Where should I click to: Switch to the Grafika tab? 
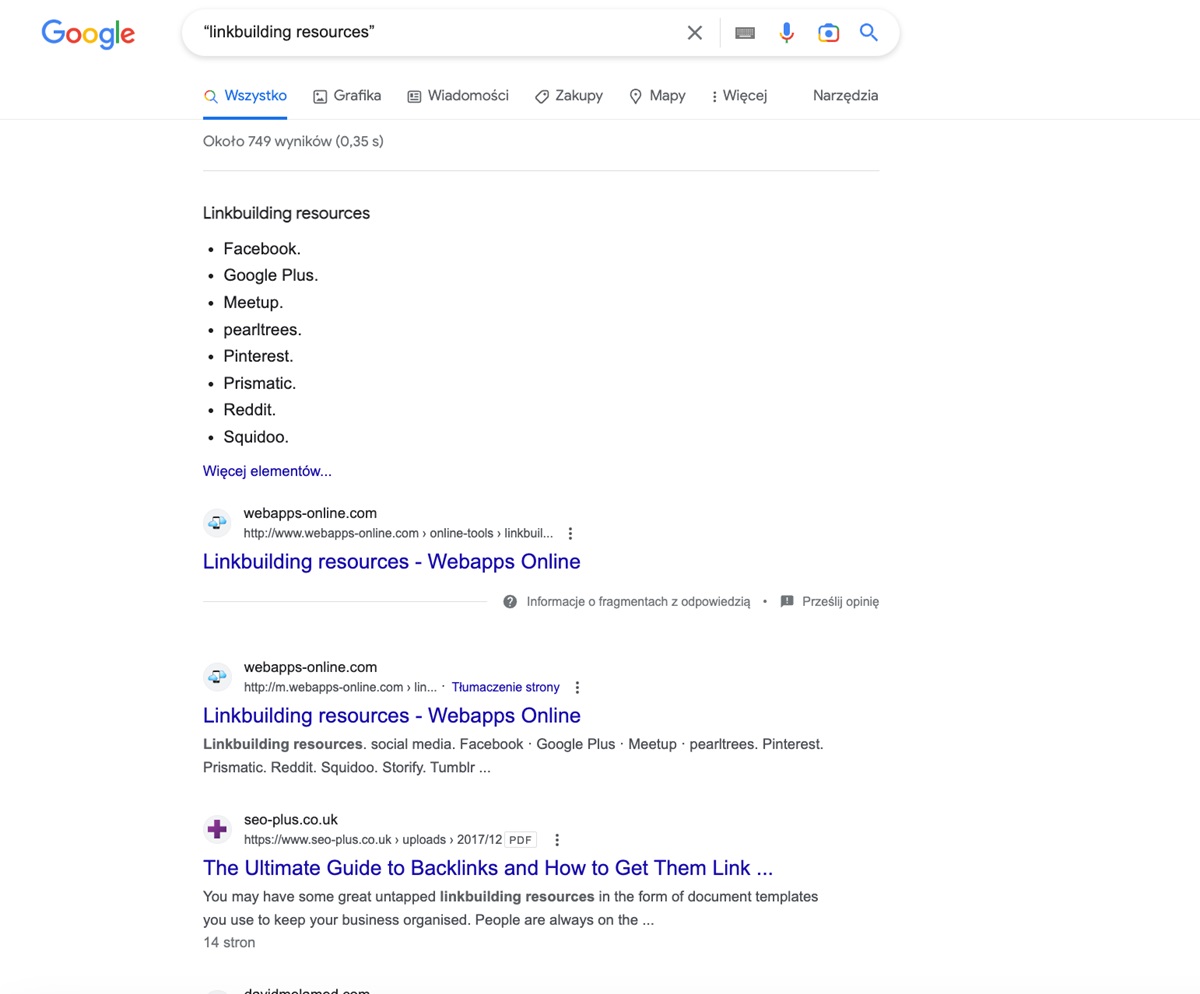(x=347, y=96)
